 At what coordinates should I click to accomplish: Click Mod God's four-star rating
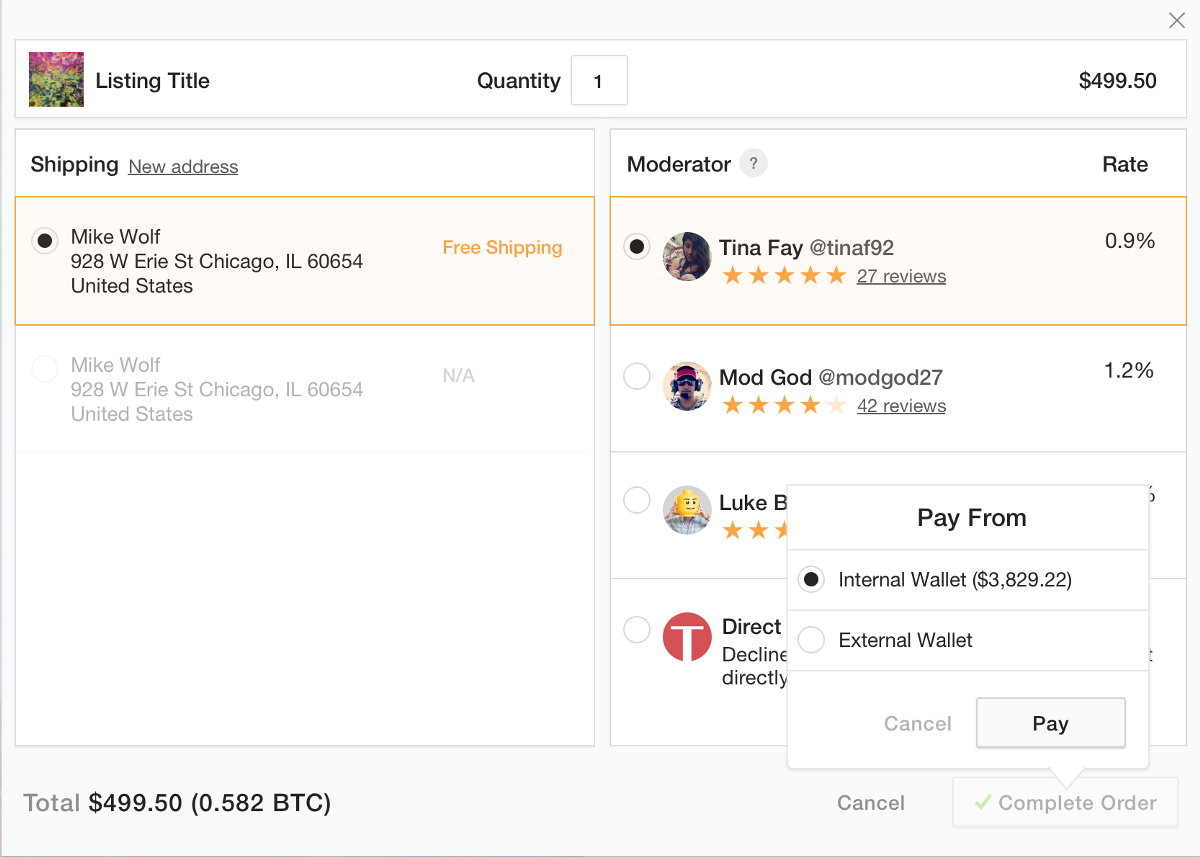click(x=784, y=406)
